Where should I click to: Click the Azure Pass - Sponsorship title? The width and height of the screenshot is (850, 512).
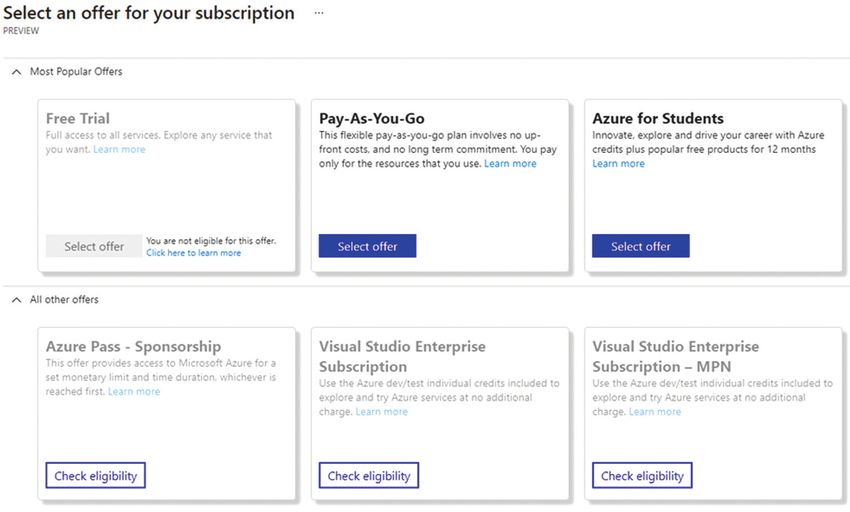tap(133, 346)
